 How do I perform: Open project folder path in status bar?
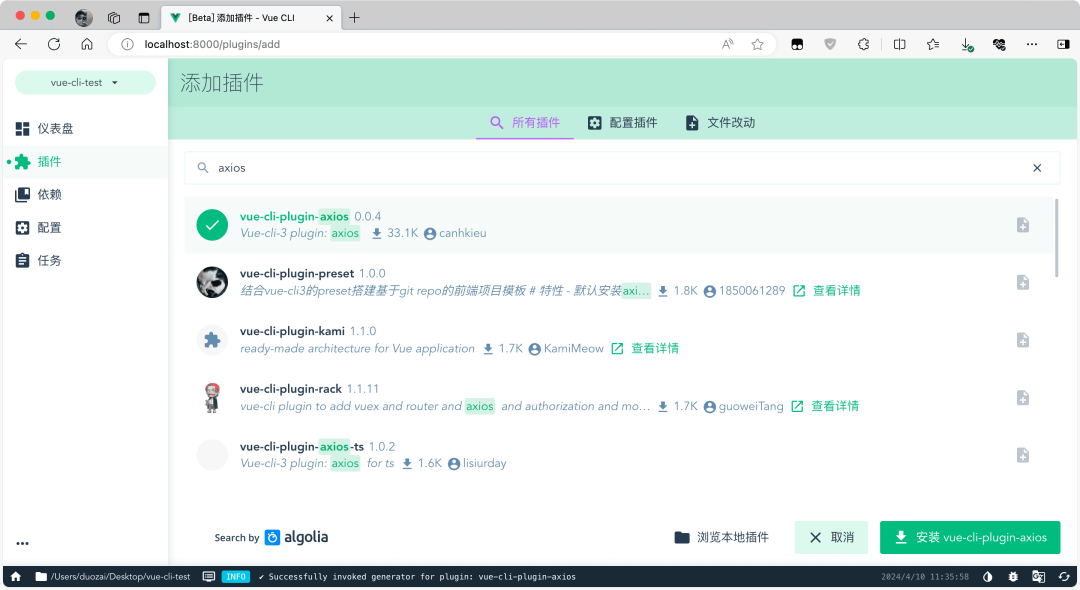(x=113, y=577)
